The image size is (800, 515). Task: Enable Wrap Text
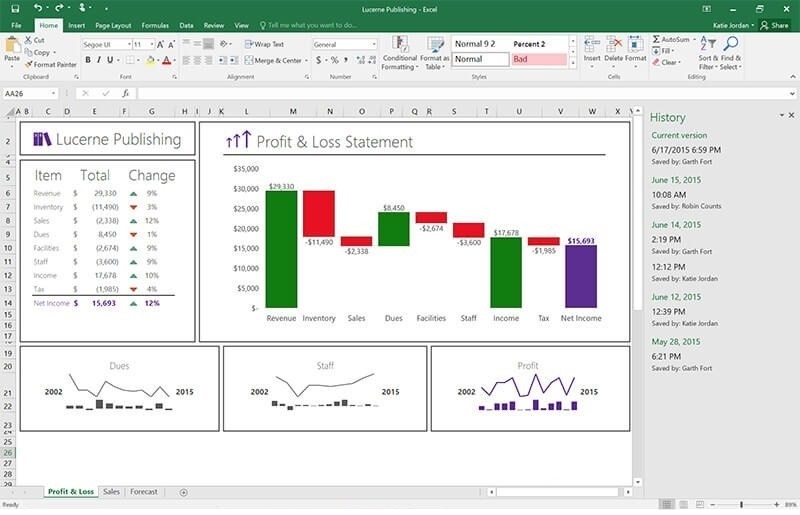[264, 44]
